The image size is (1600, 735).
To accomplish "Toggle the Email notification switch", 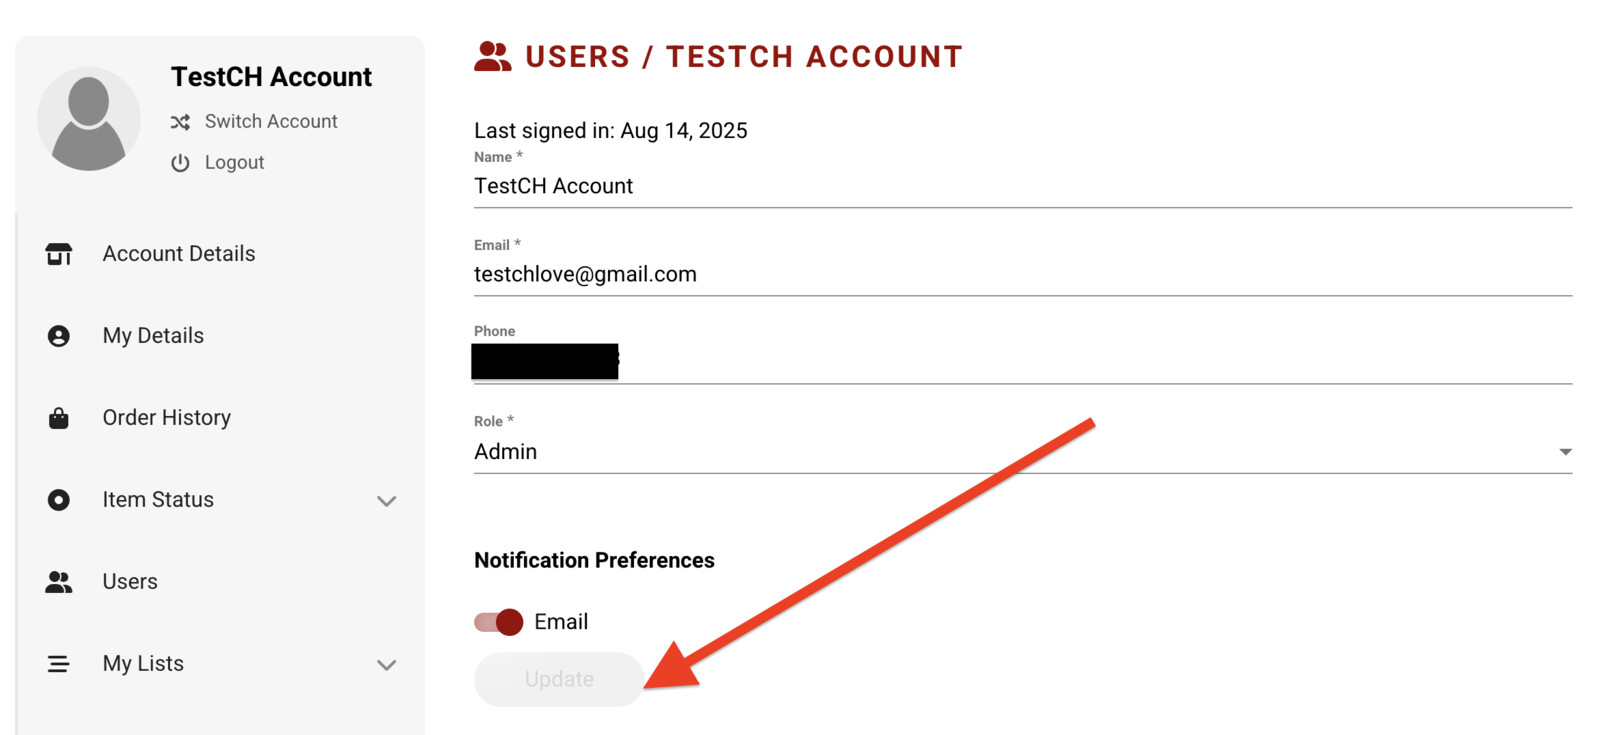I will 499,622.
